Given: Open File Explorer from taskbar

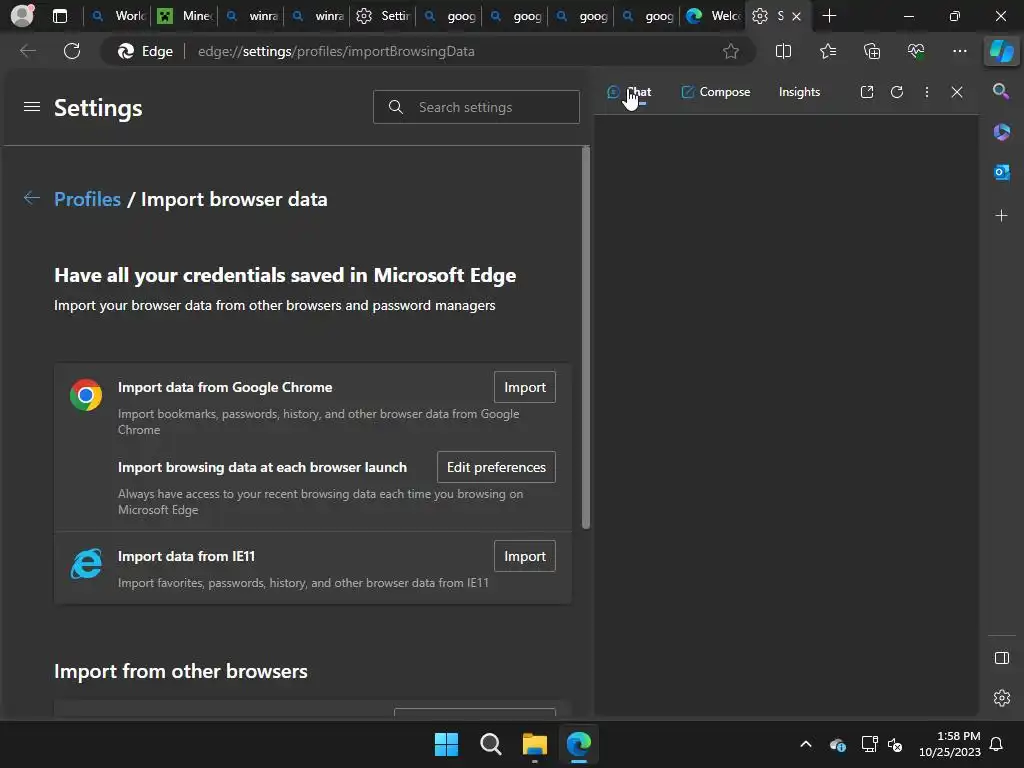Looking at the screenshot, I should tap(535, 744).
